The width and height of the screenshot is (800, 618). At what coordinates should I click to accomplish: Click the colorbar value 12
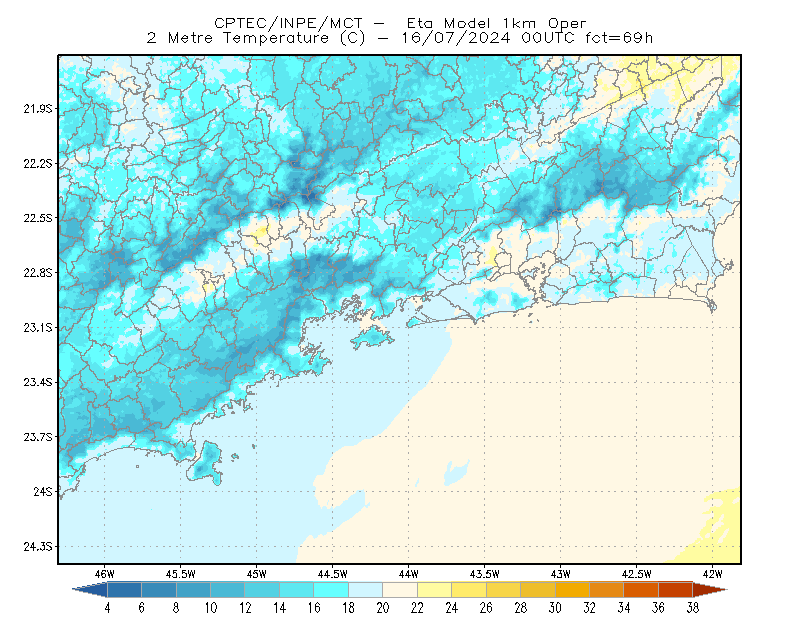[x=245, y=608]
